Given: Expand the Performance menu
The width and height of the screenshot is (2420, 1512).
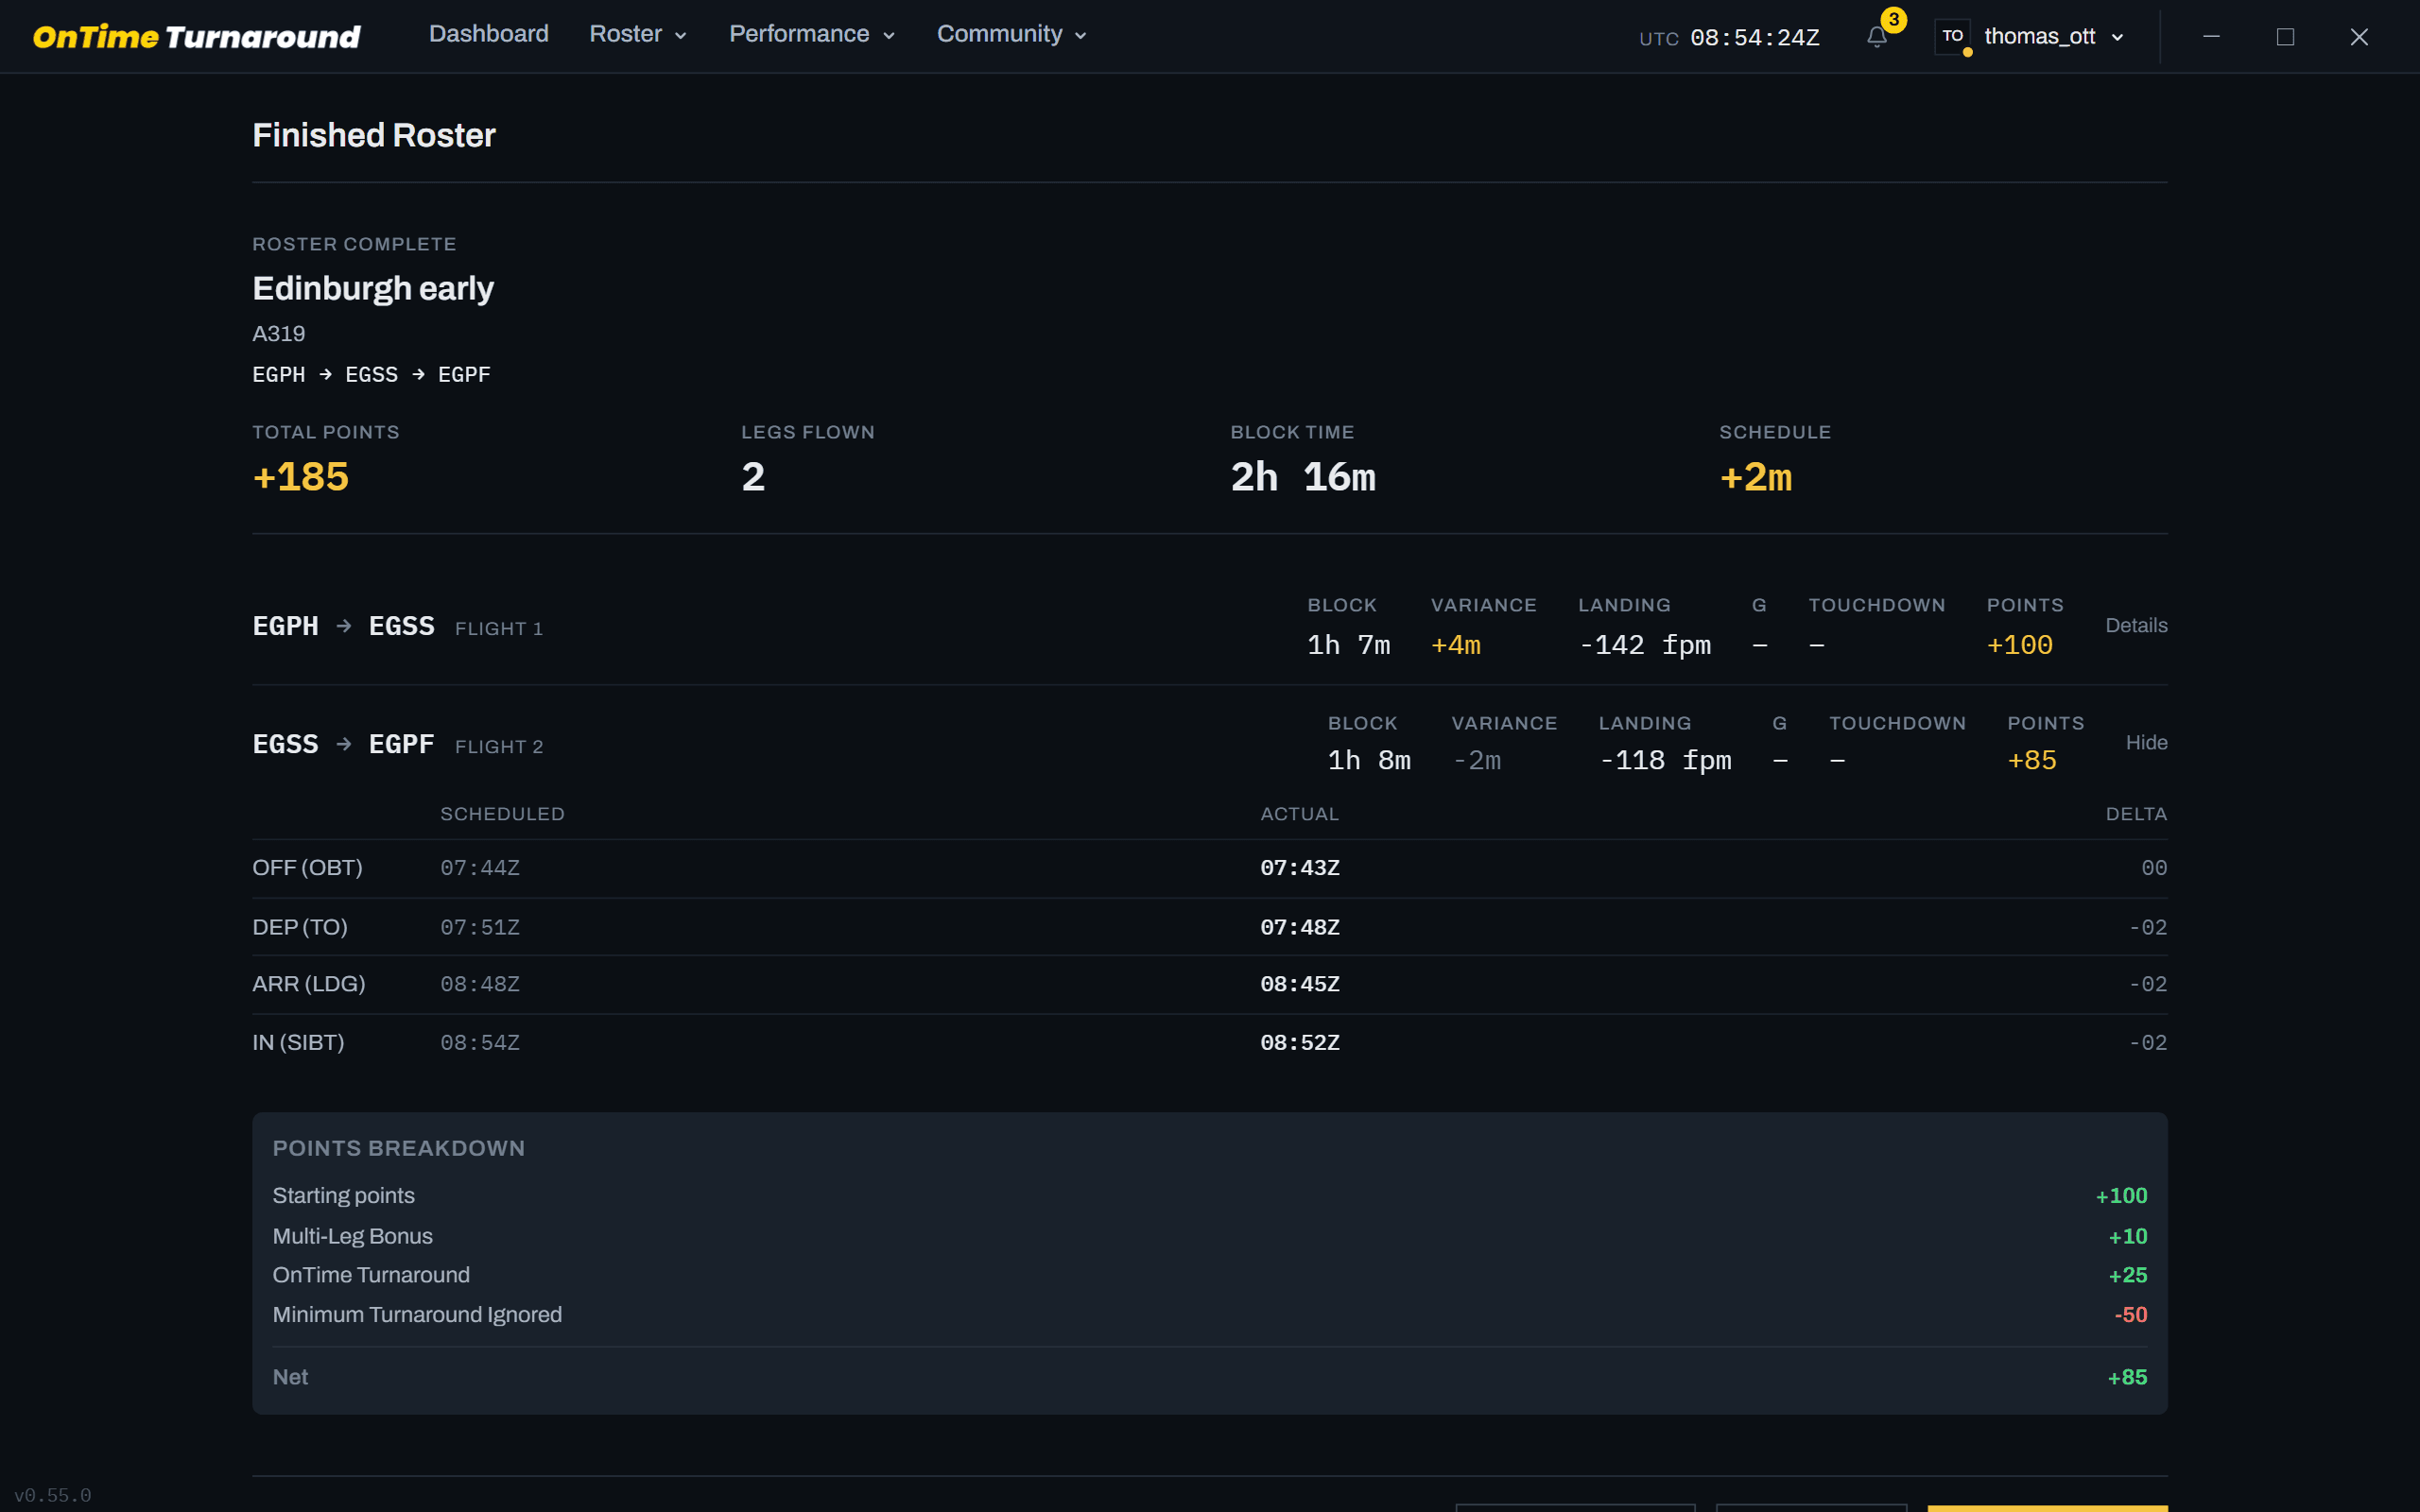Looking at the screenshot, I should click(x=812, y=34).
